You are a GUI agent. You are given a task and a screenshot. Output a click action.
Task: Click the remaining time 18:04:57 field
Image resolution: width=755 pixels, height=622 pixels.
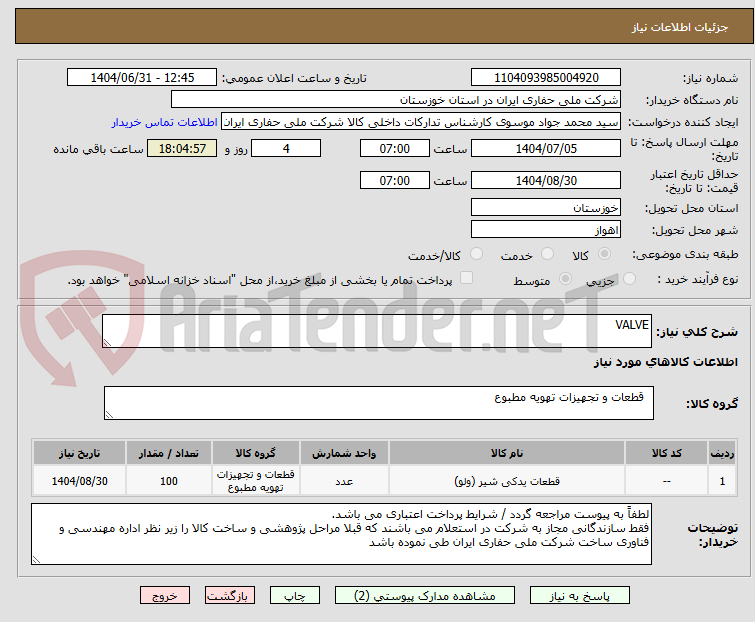click(182, 148)
